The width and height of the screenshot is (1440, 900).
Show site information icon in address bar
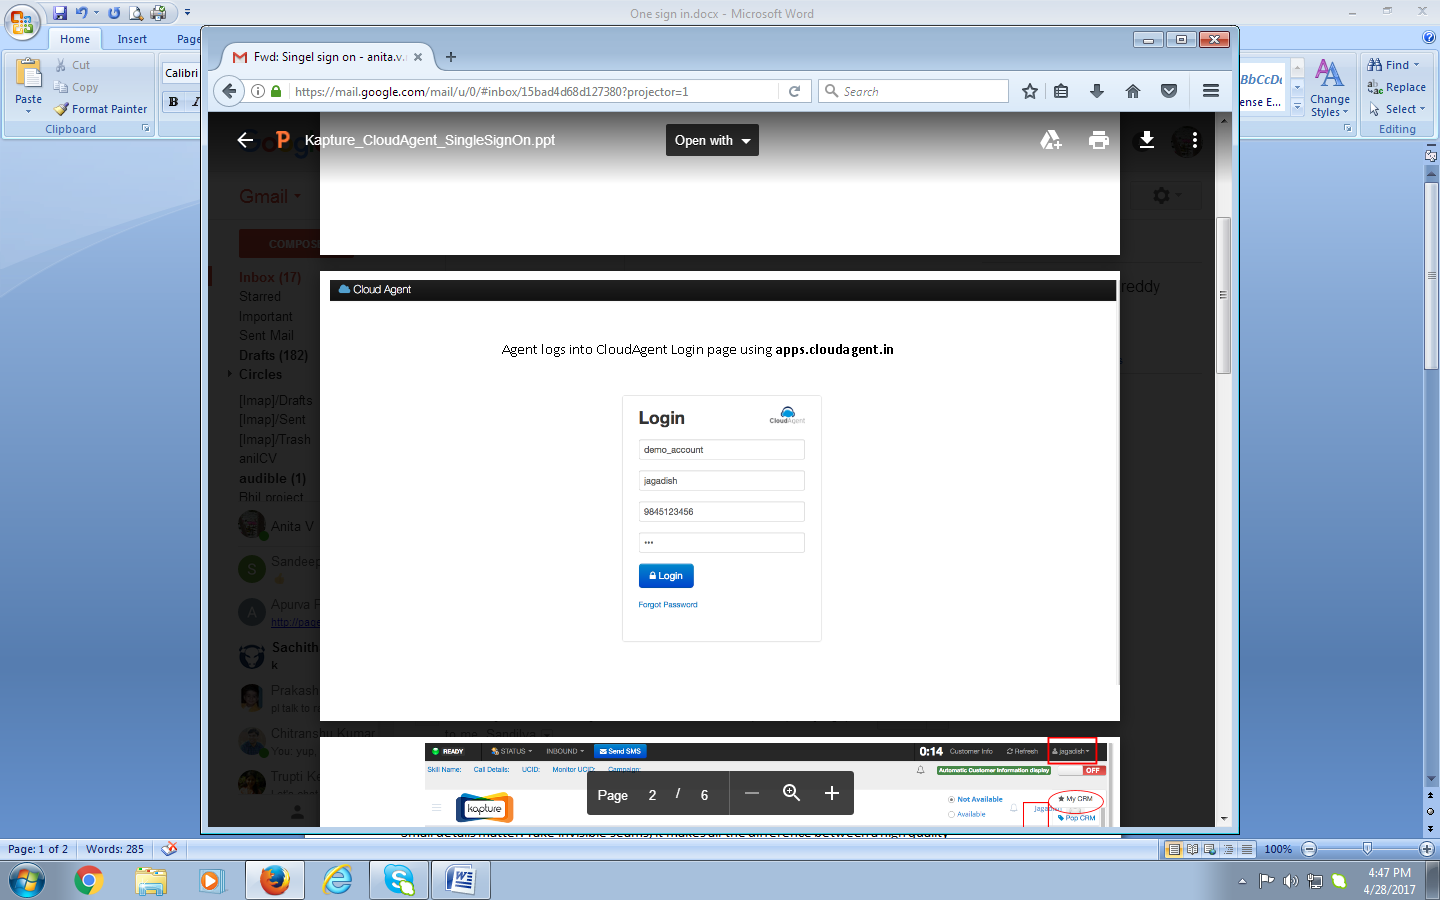tap(258, 91)
